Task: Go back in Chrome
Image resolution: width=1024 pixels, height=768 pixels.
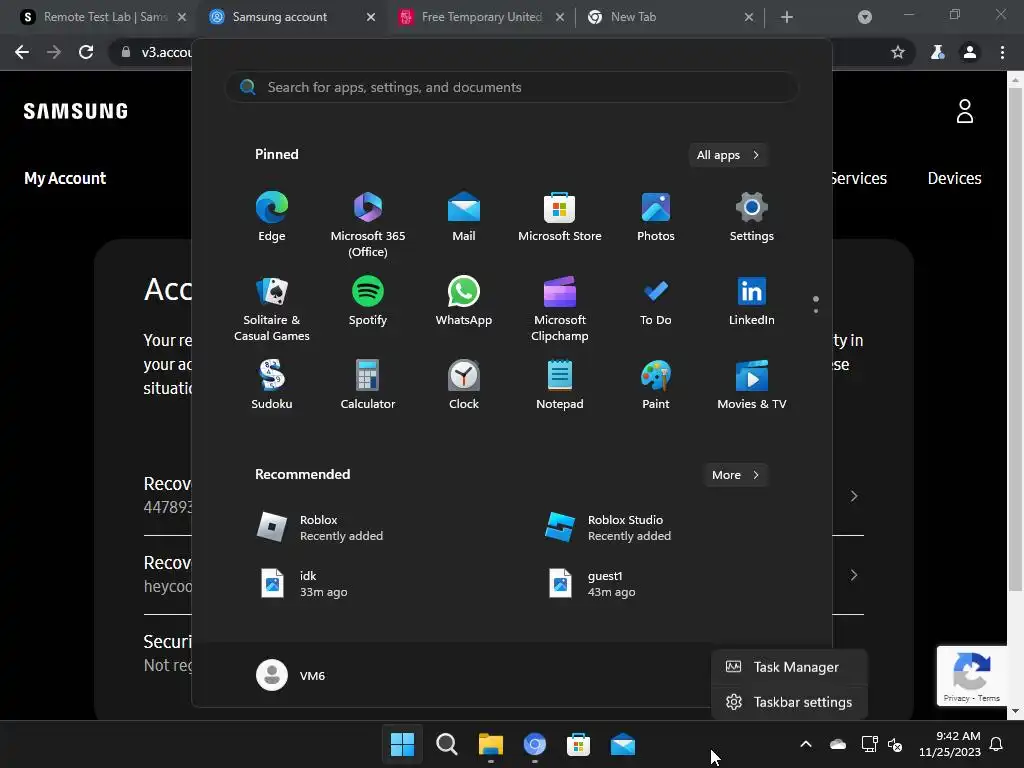Action: (22, 52)
